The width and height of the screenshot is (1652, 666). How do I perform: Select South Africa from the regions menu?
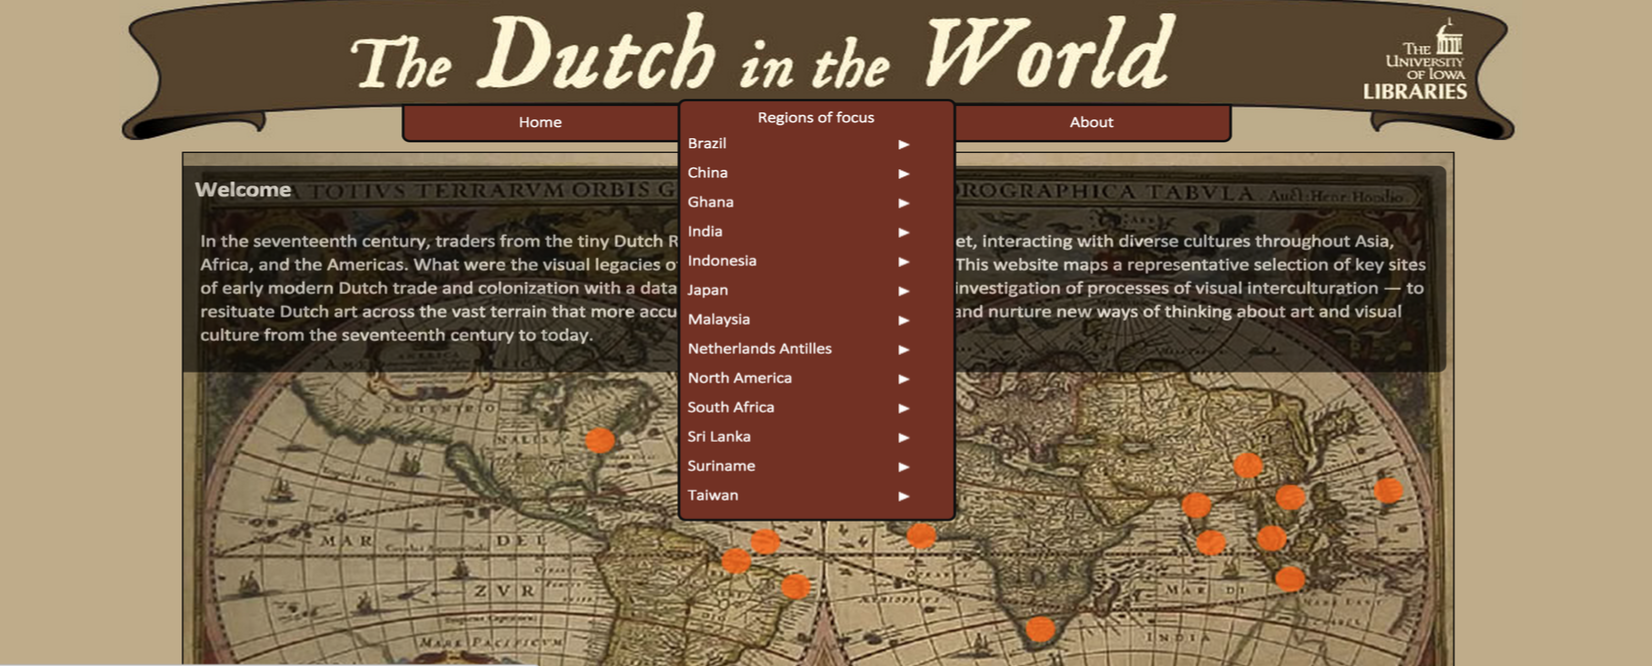pyautogui.click(x=731, y=407)
